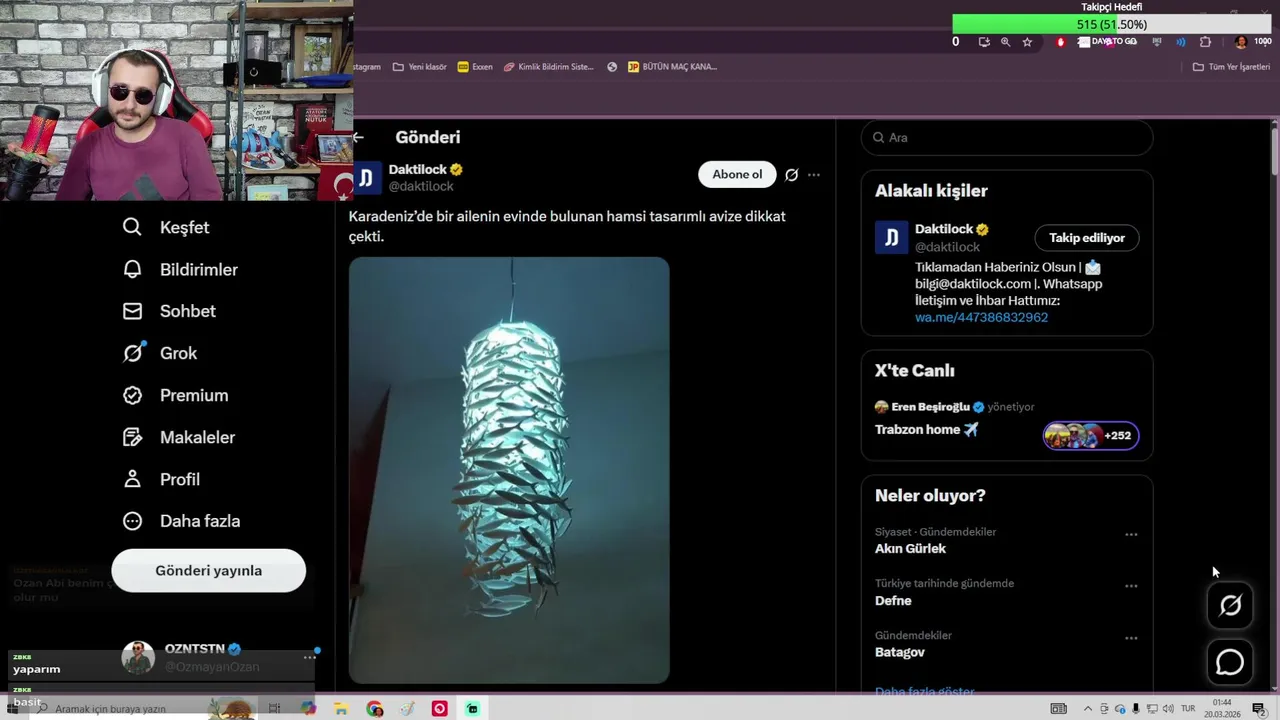
Task: Open the wa.me/447386832962 link
Action: (981, 317)
